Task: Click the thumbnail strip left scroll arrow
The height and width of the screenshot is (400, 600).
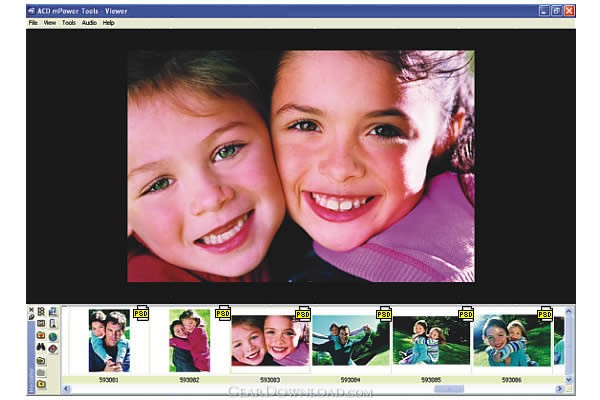Action: (66, 389)
